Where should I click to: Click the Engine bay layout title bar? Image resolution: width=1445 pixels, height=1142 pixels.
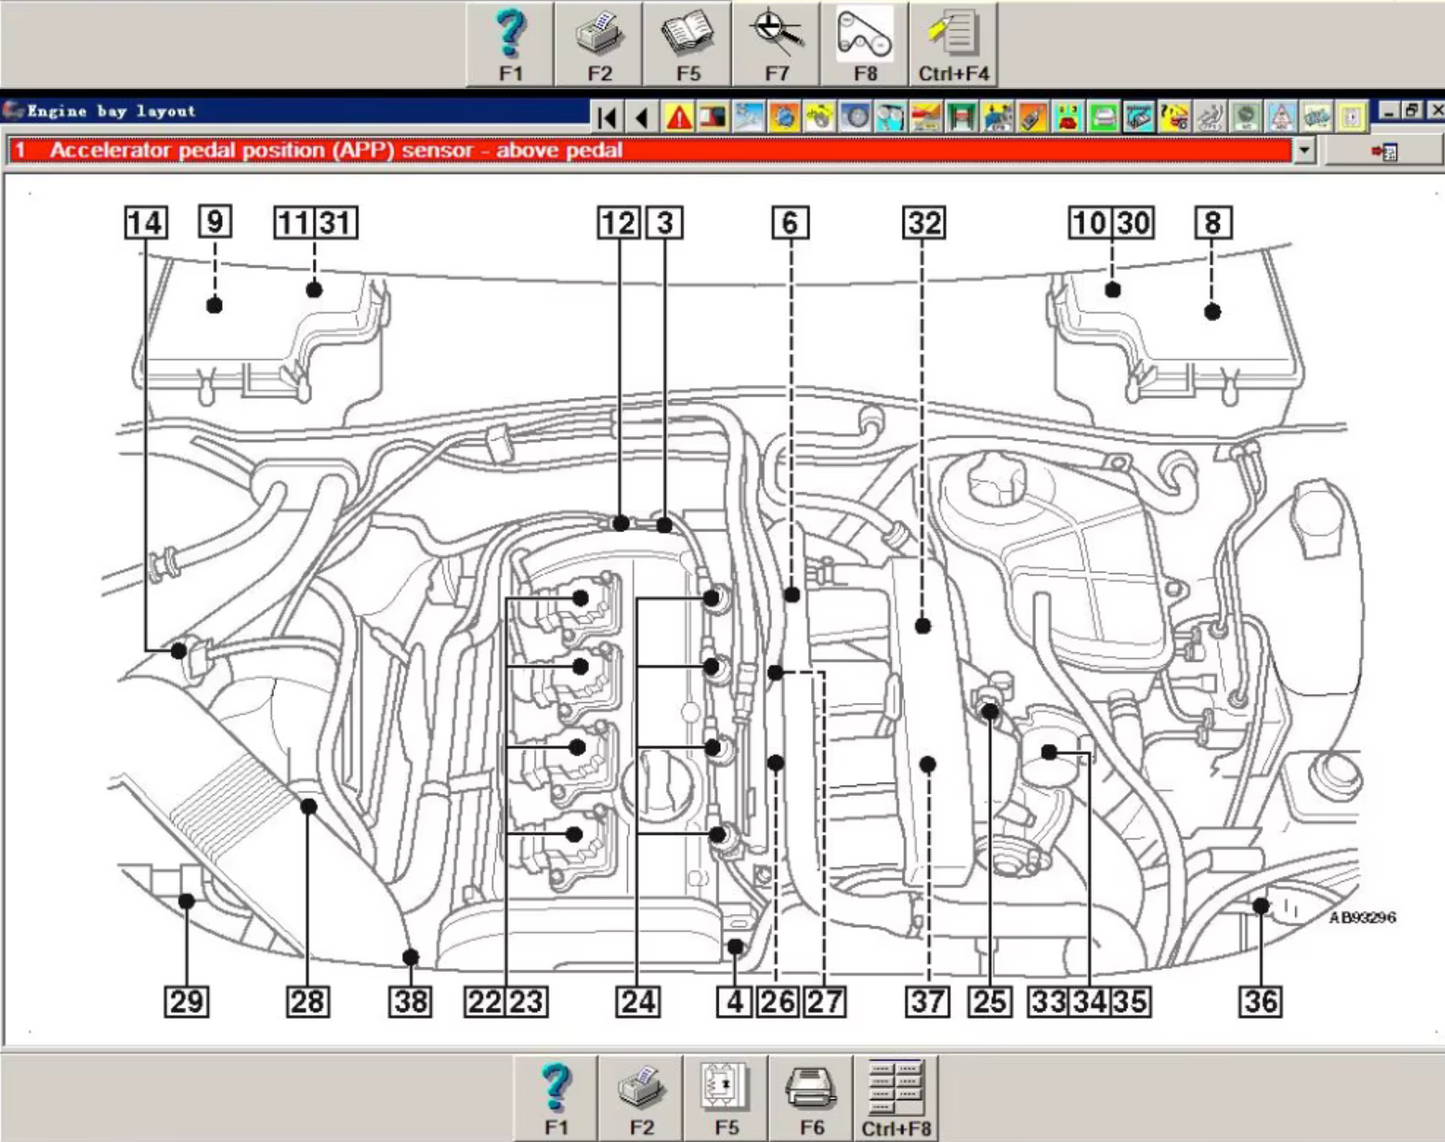pyautogui.click(x=300, y=111)
